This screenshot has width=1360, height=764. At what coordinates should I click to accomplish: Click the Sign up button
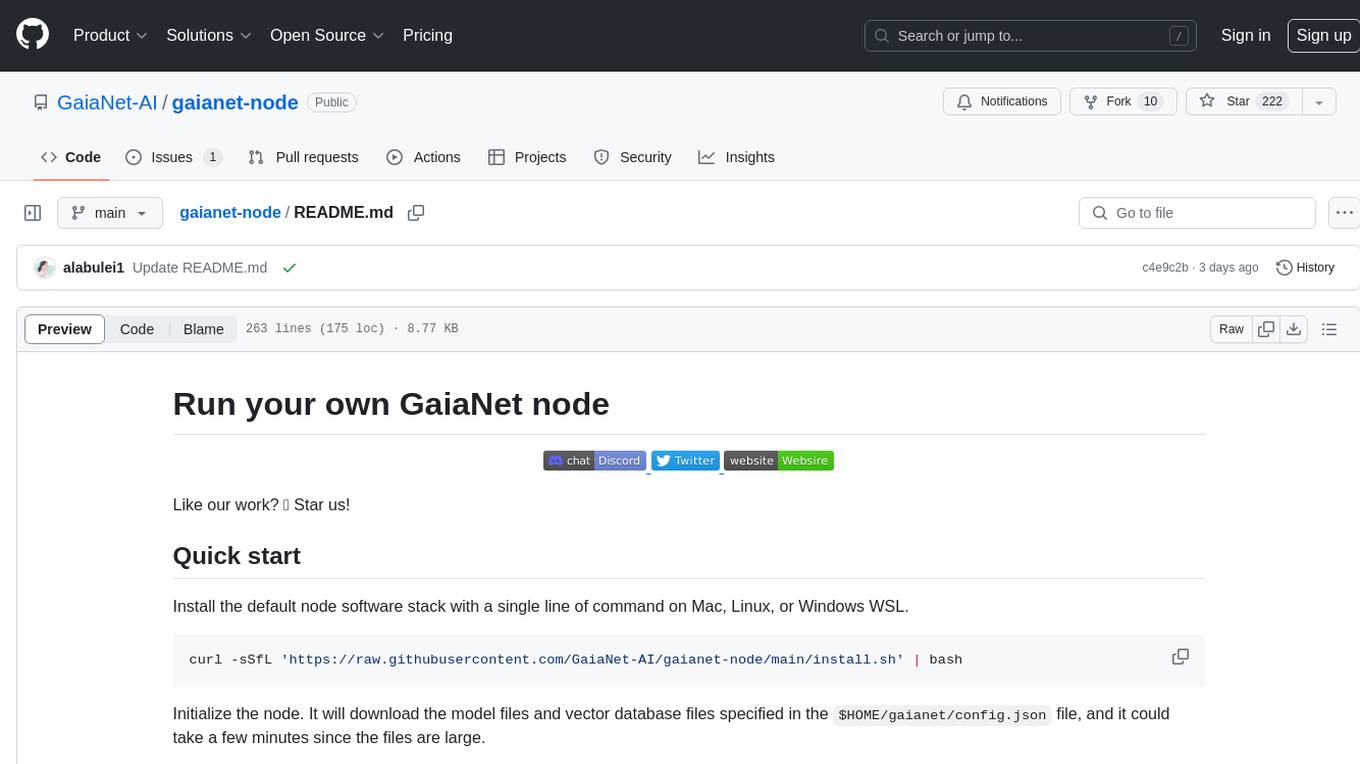1323,35
